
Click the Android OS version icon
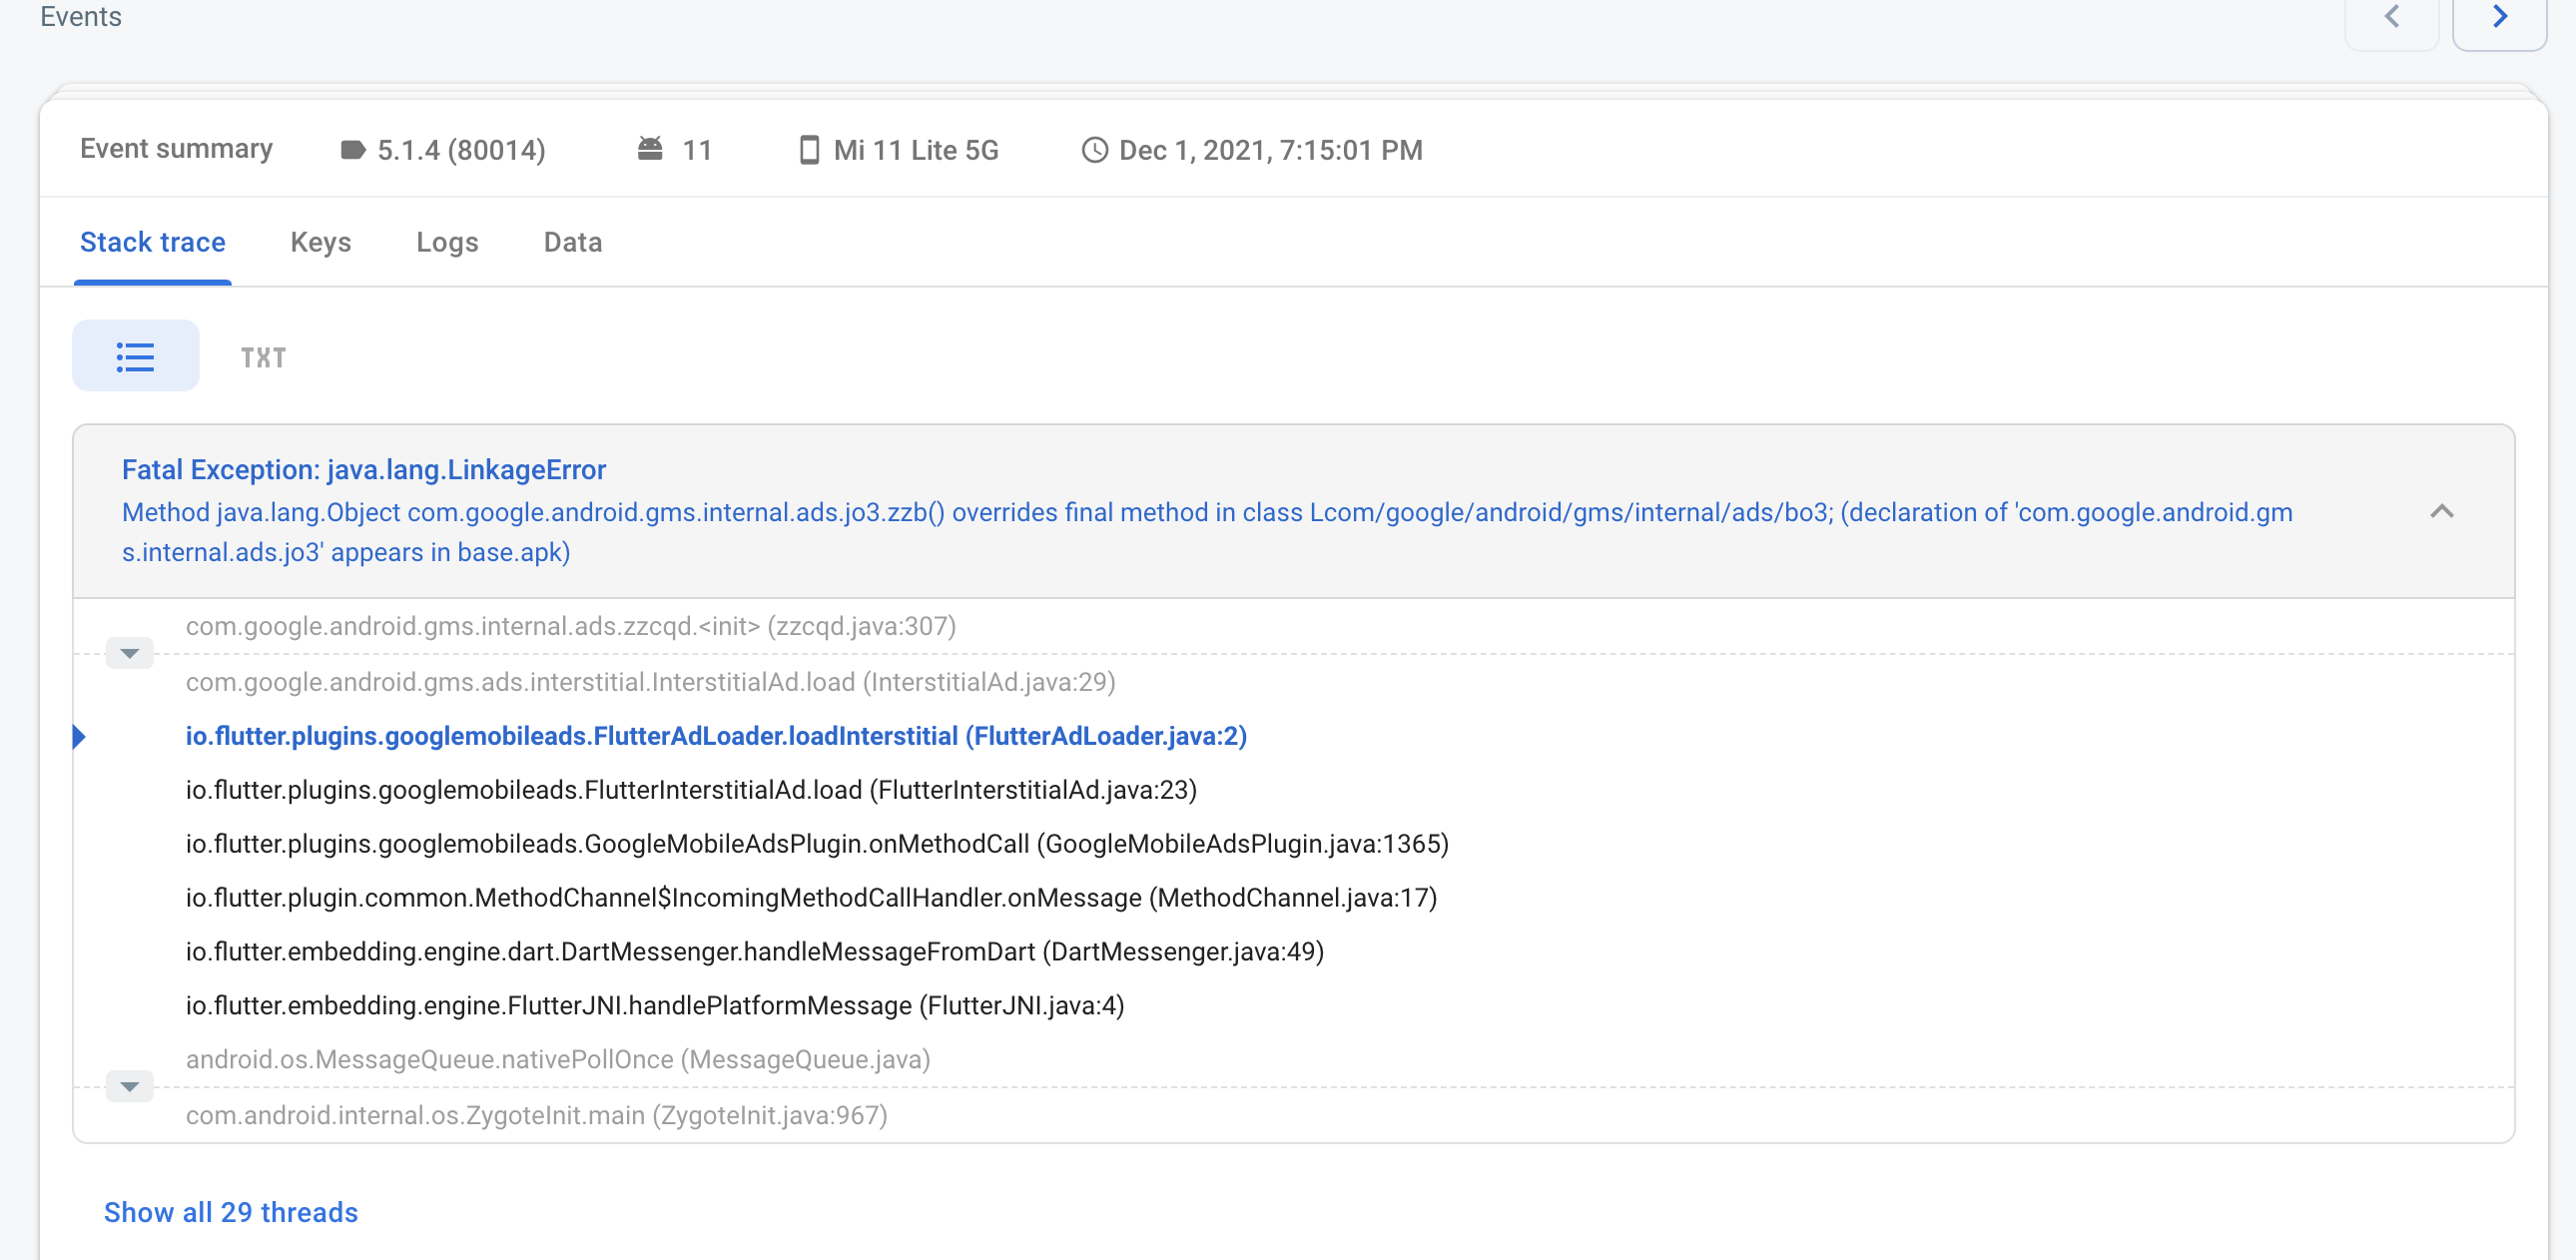(x=650, y=148)
